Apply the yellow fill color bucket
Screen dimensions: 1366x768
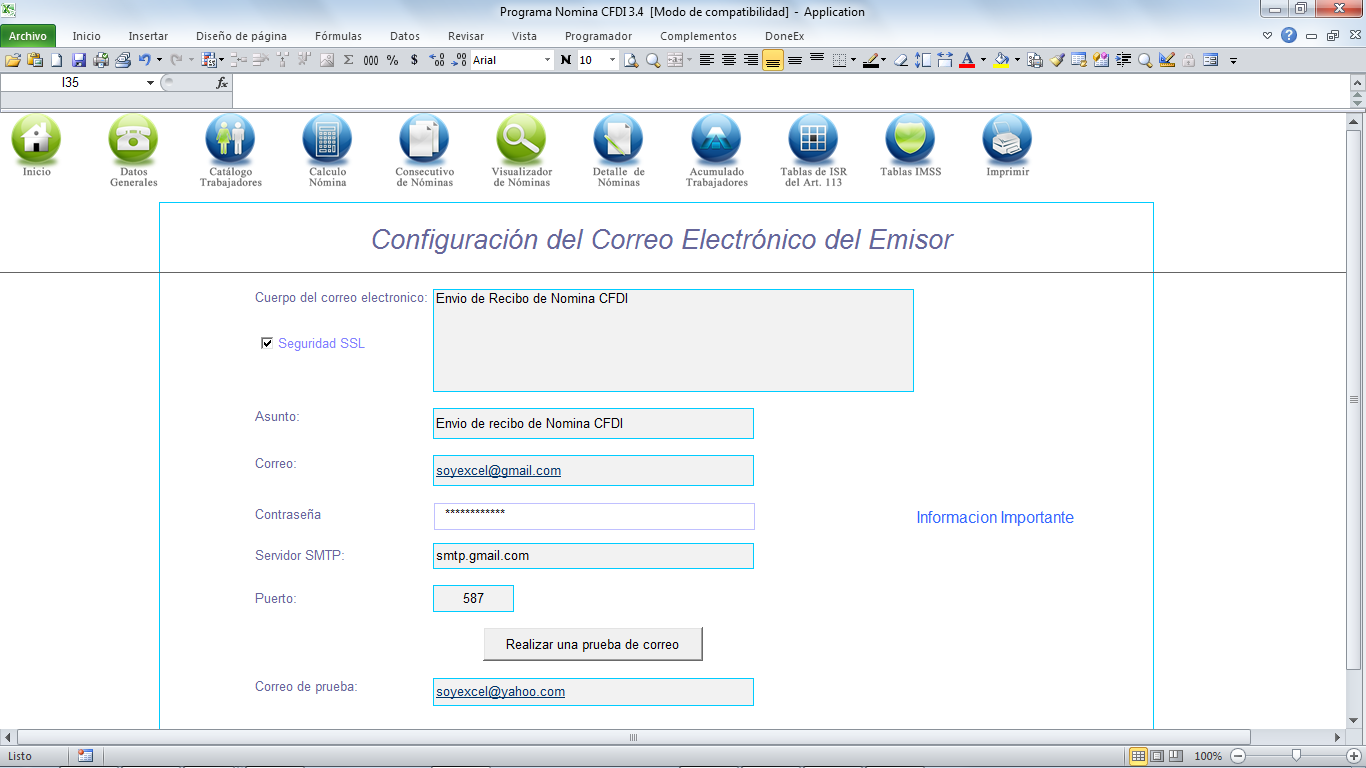tap(1001, 60)
